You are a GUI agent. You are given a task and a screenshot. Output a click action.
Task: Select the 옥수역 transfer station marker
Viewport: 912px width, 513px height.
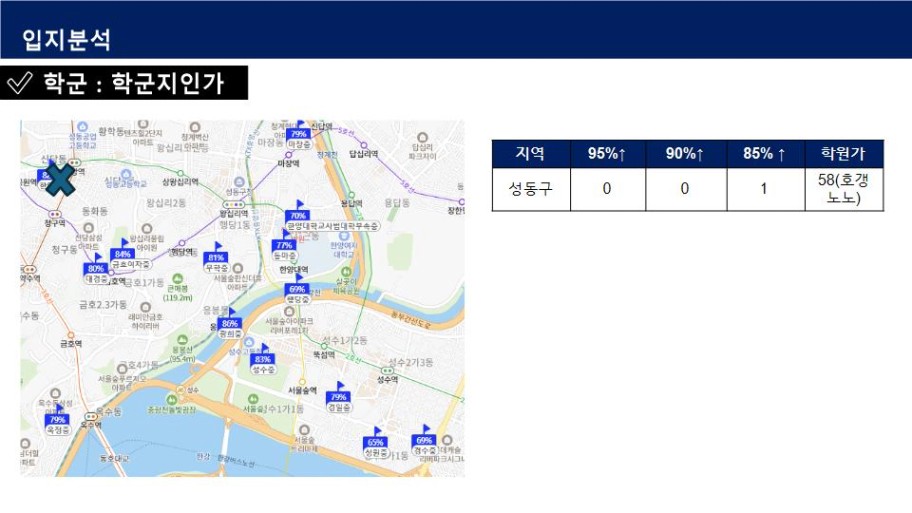91,416
